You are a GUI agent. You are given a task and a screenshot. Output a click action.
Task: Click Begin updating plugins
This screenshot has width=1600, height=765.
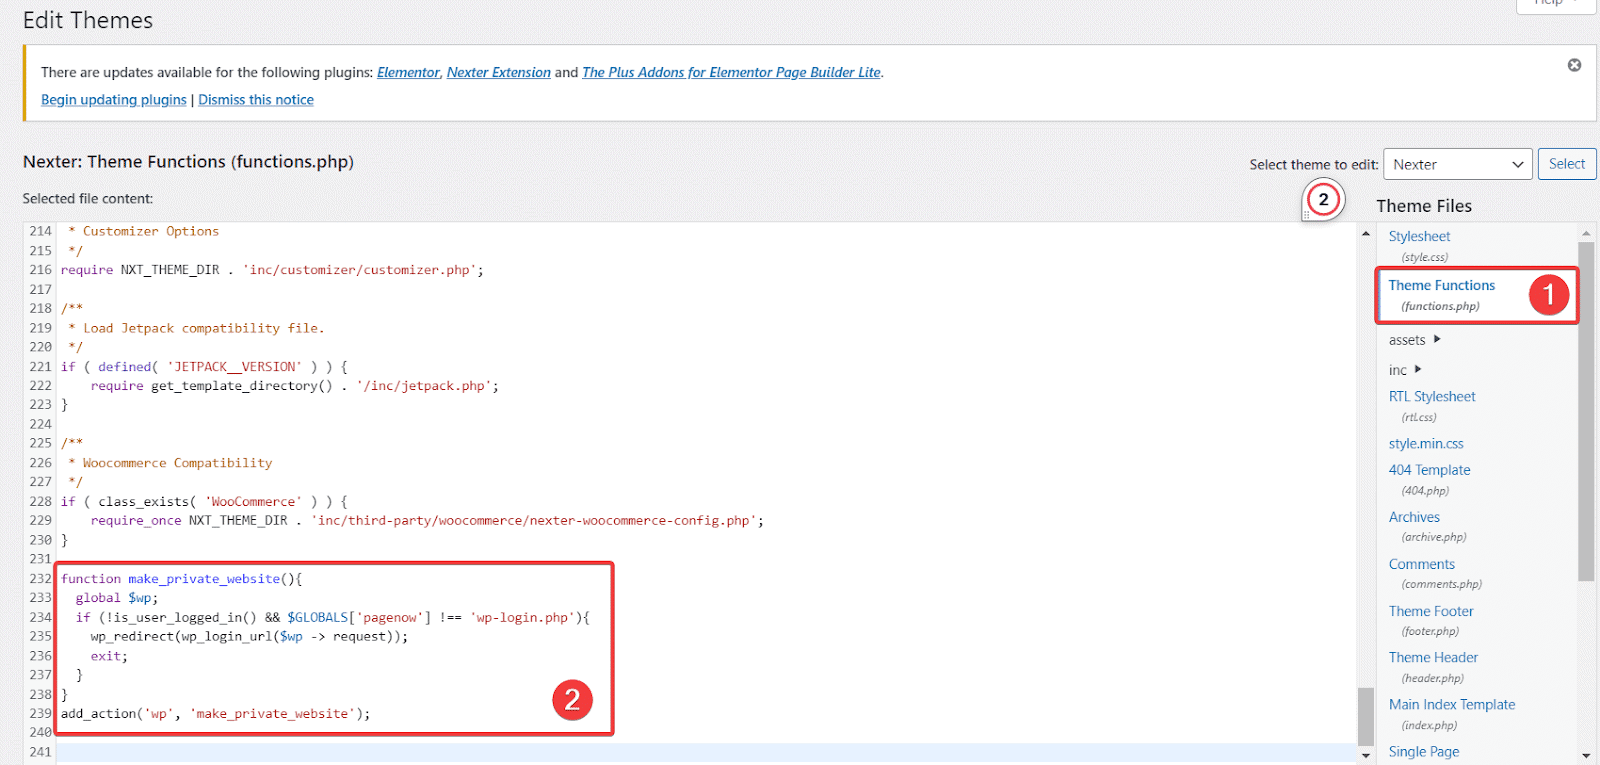coord(114,100)
